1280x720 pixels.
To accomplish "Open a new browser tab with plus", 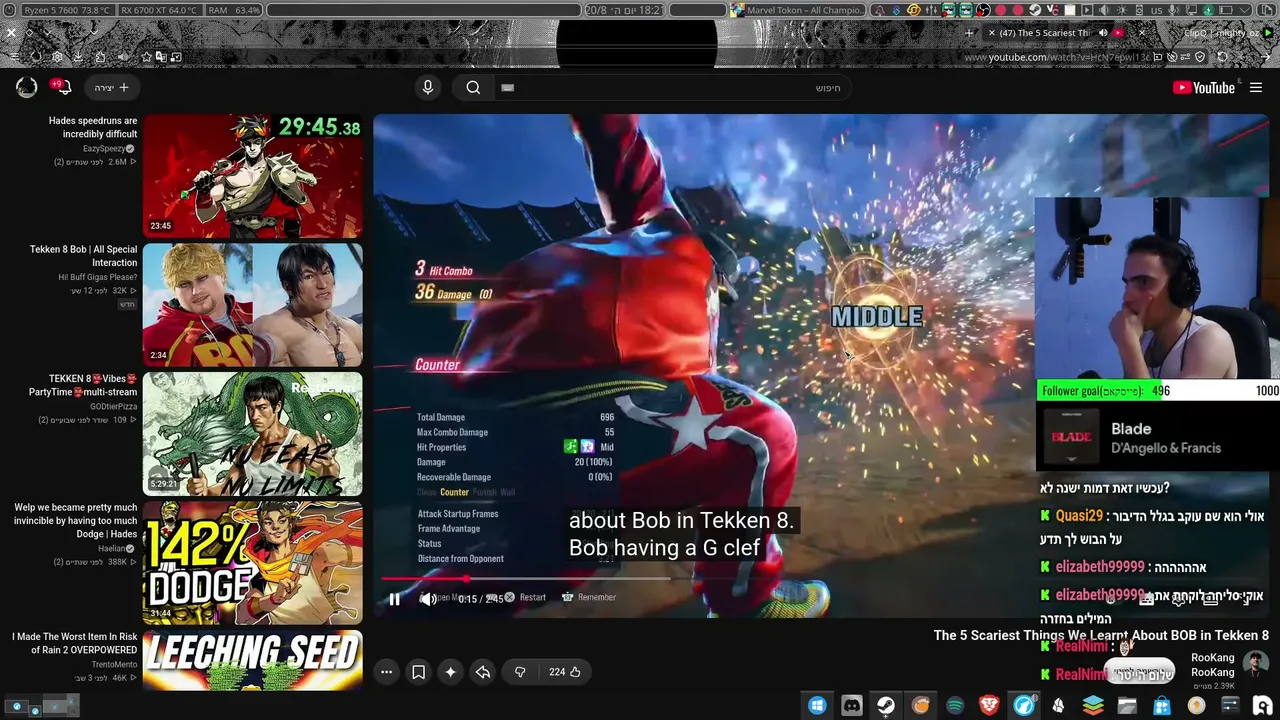I will coord(969,33).
